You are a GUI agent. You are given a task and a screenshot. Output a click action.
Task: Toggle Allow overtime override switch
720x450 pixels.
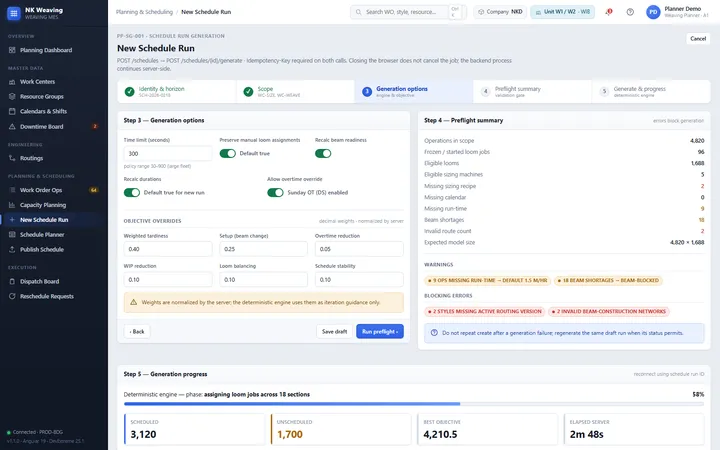click(275, 192)
